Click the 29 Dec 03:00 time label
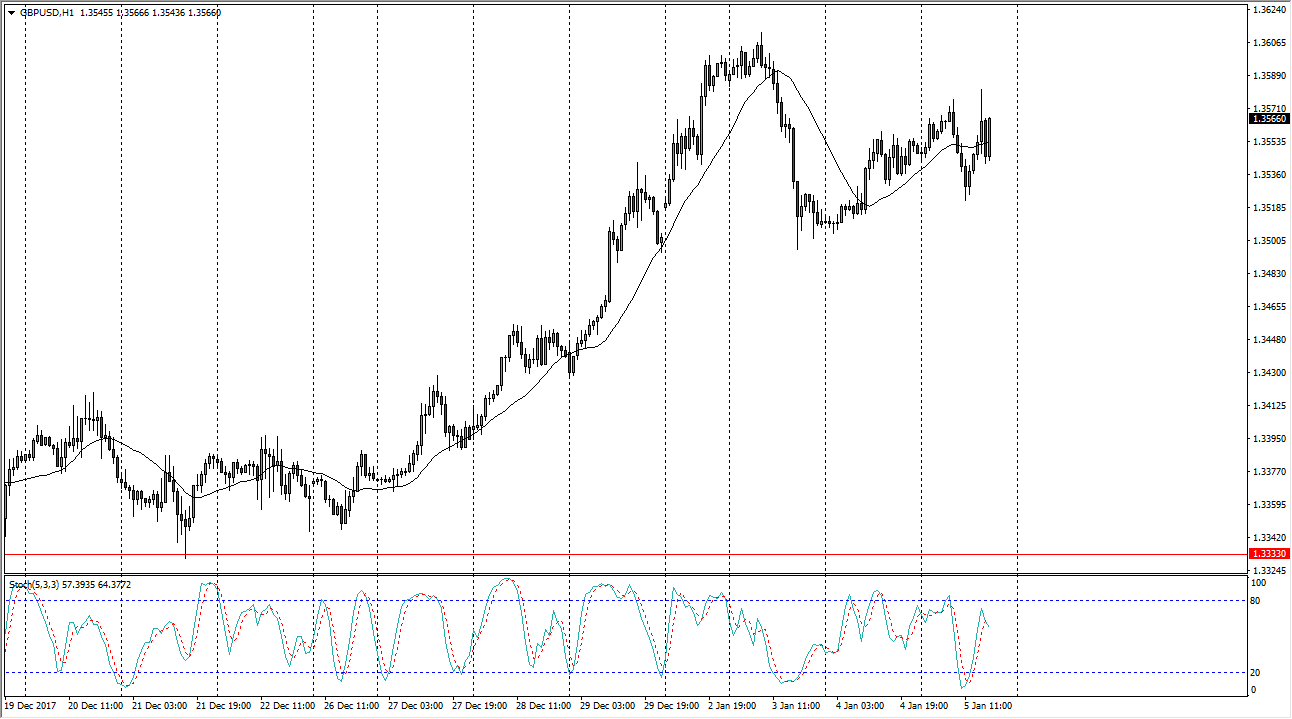This screenshot has height=719, width=1292. pos(607,706)
